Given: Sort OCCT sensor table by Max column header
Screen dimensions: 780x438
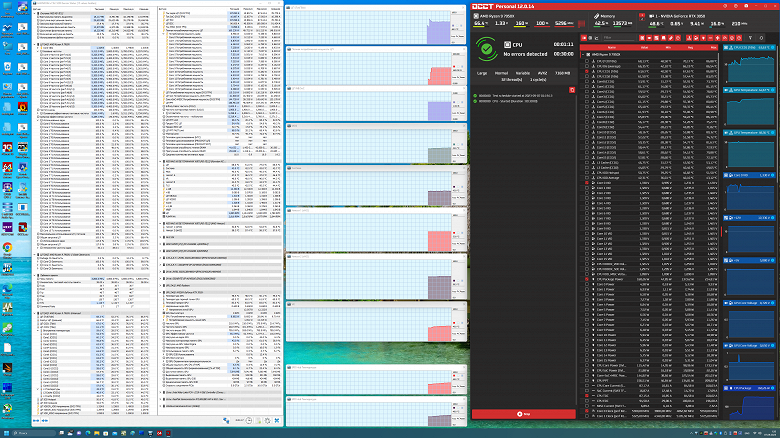Looking at the screenshot, I should [713, 47].
